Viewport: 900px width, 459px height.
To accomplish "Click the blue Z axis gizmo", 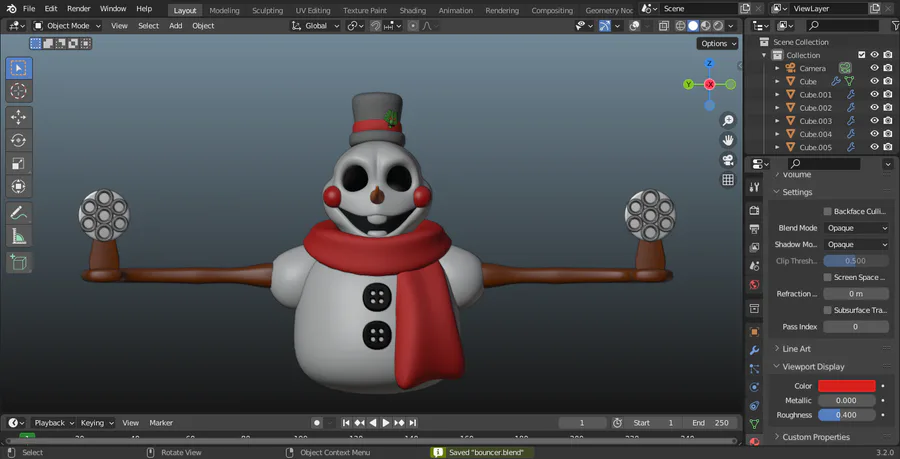I will pos(709,63).
